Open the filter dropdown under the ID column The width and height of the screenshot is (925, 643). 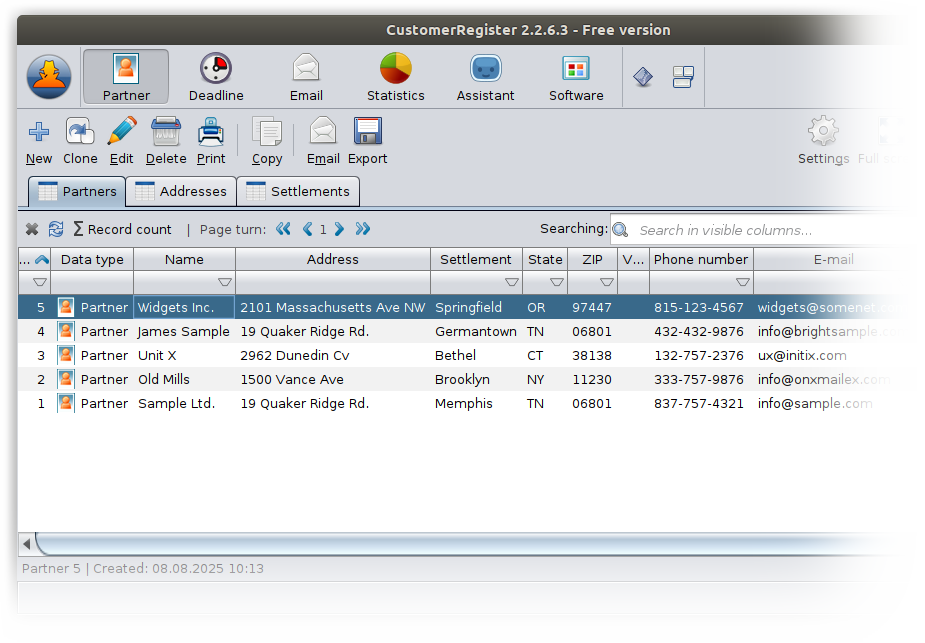point(40,282)
